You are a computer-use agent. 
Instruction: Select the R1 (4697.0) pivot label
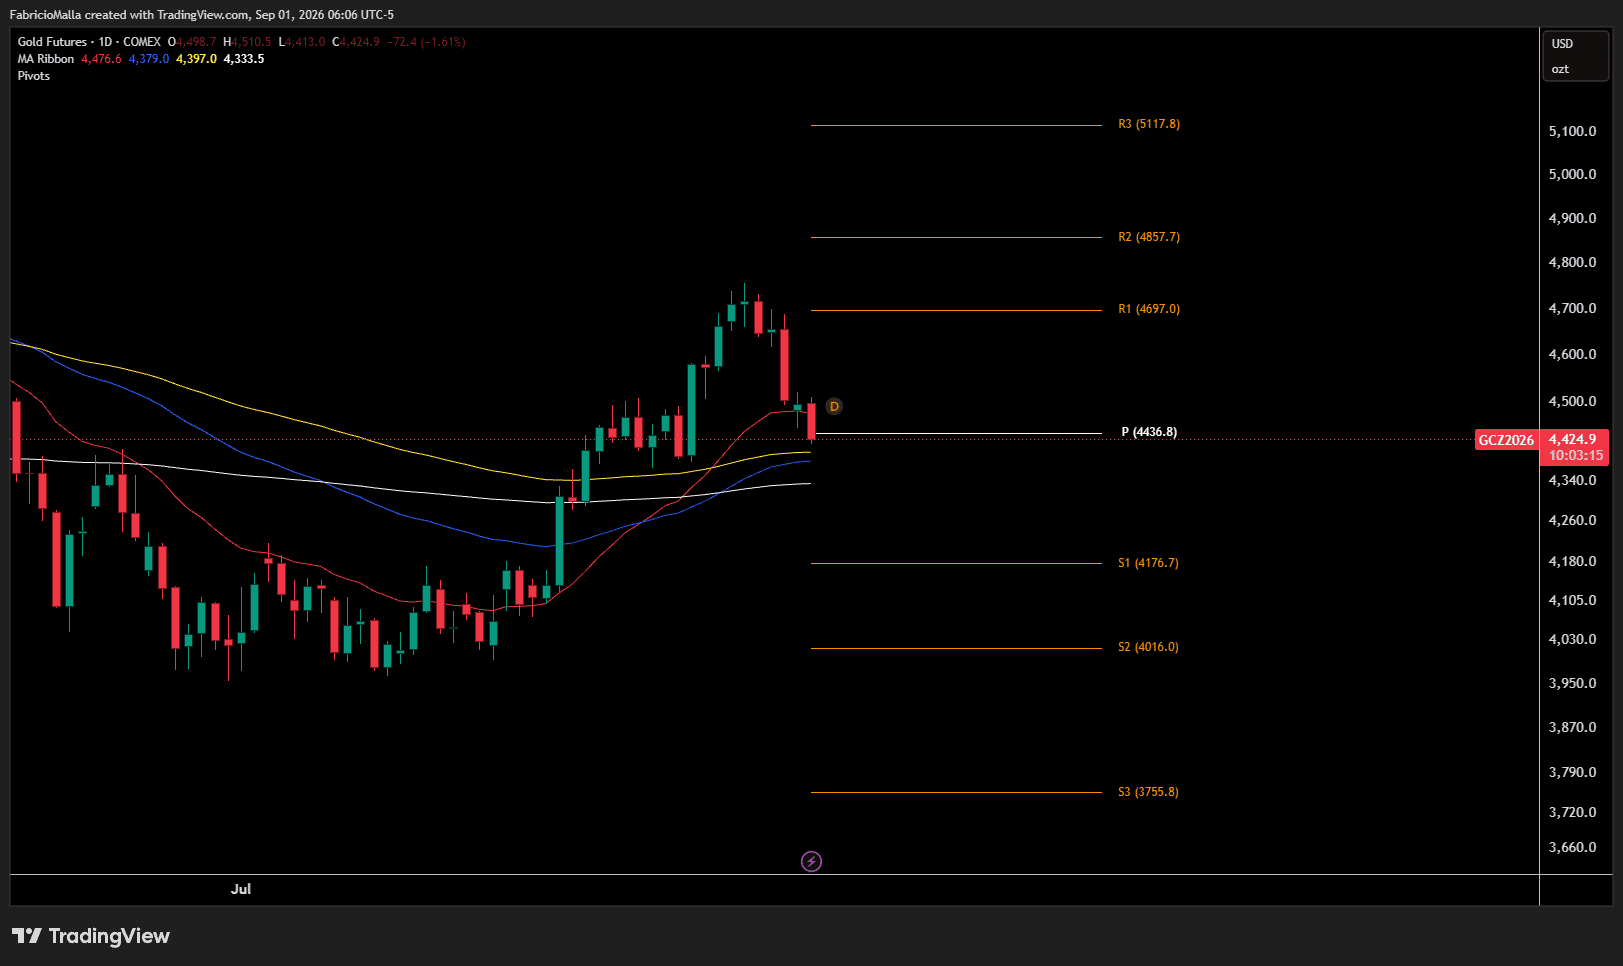(1149, 309)
